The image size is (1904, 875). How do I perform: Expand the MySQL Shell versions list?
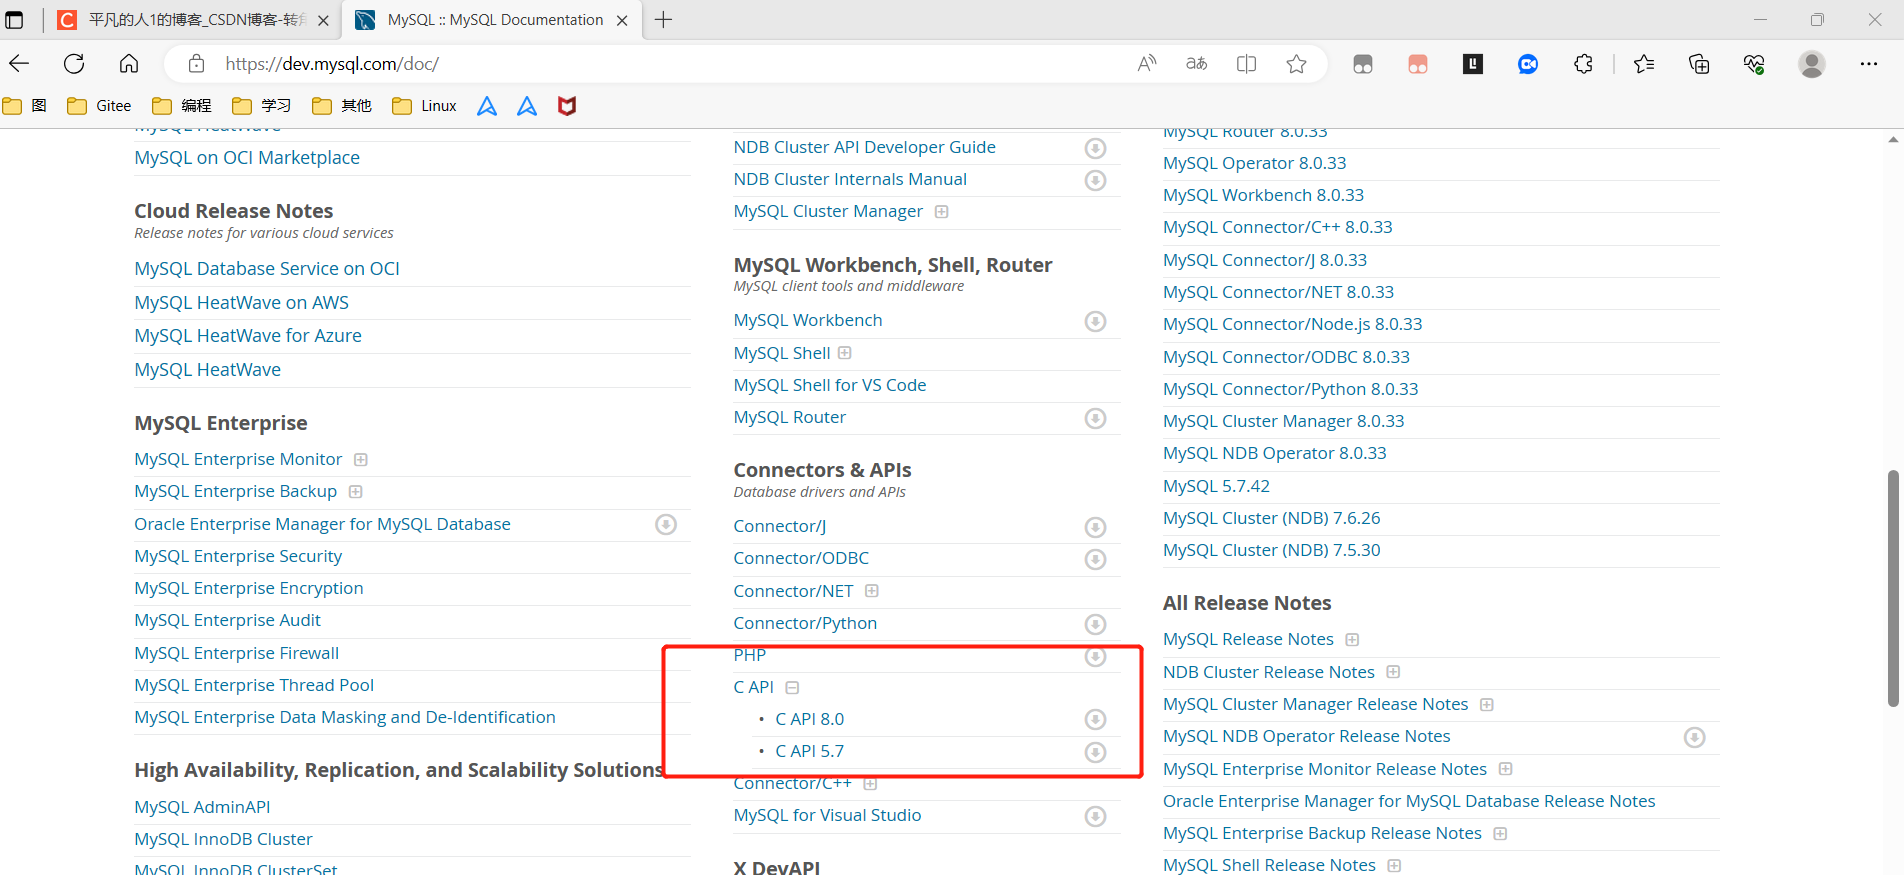pos(845,353)
